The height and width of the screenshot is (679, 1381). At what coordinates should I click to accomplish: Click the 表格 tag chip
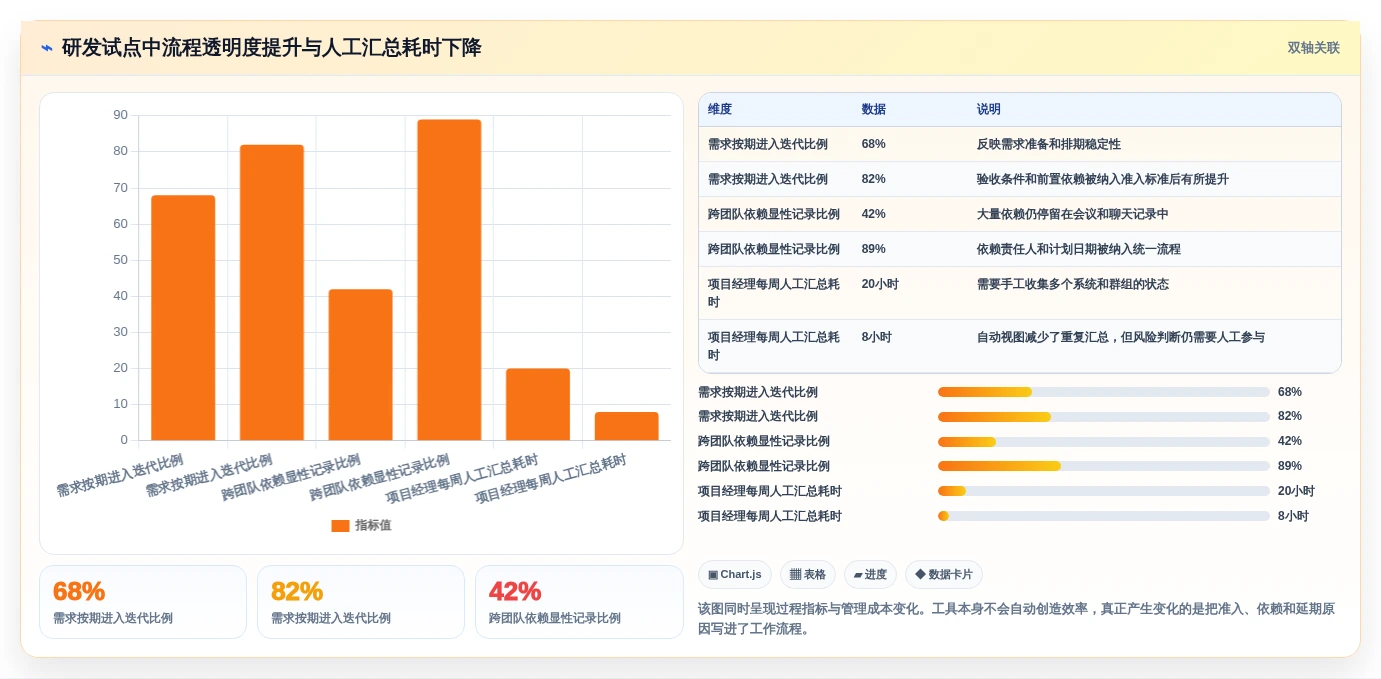(x=808, y=574)
